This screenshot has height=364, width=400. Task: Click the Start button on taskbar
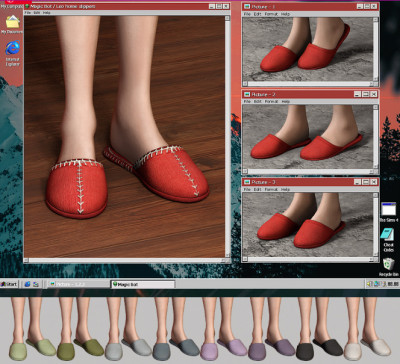9,284
